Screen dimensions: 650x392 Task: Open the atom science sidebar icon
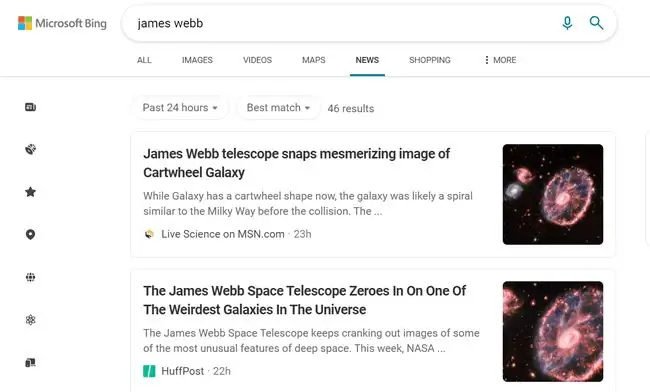[x=30, y=320]
